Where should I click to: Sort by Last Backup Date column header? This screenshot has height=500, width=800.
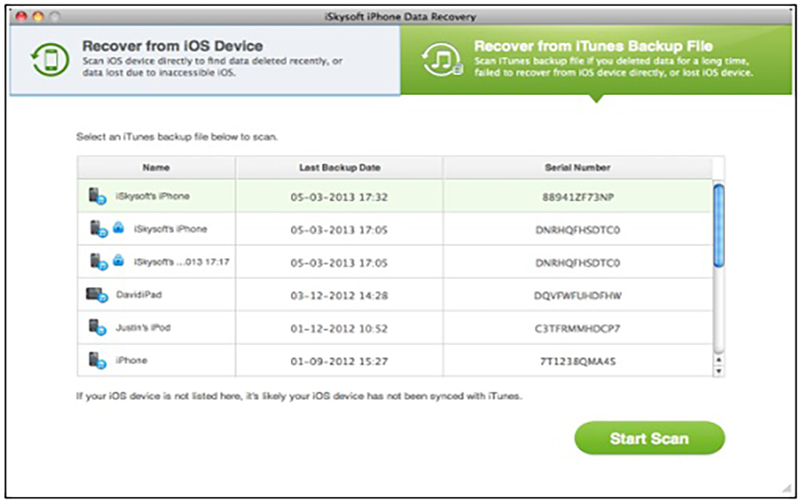[x=339, y=167]
